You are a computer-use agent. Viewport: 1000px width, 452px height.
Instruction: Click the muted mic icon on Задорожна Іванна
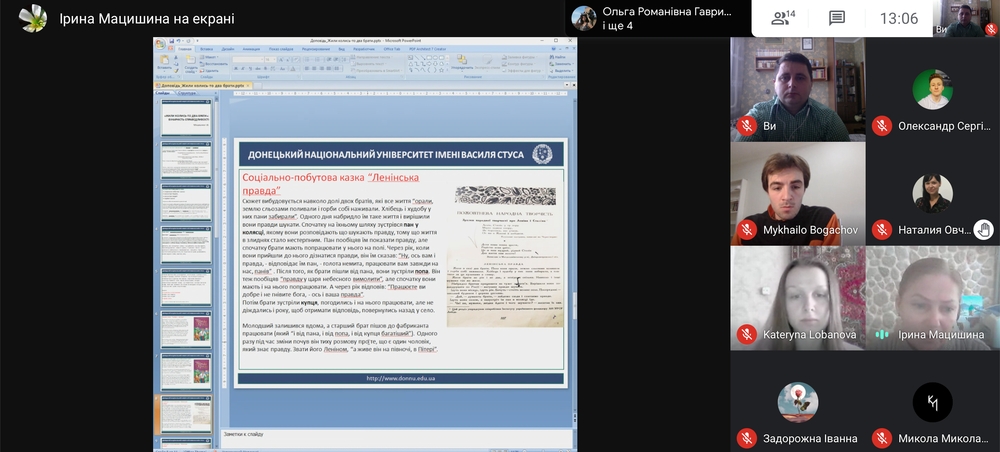746,438
